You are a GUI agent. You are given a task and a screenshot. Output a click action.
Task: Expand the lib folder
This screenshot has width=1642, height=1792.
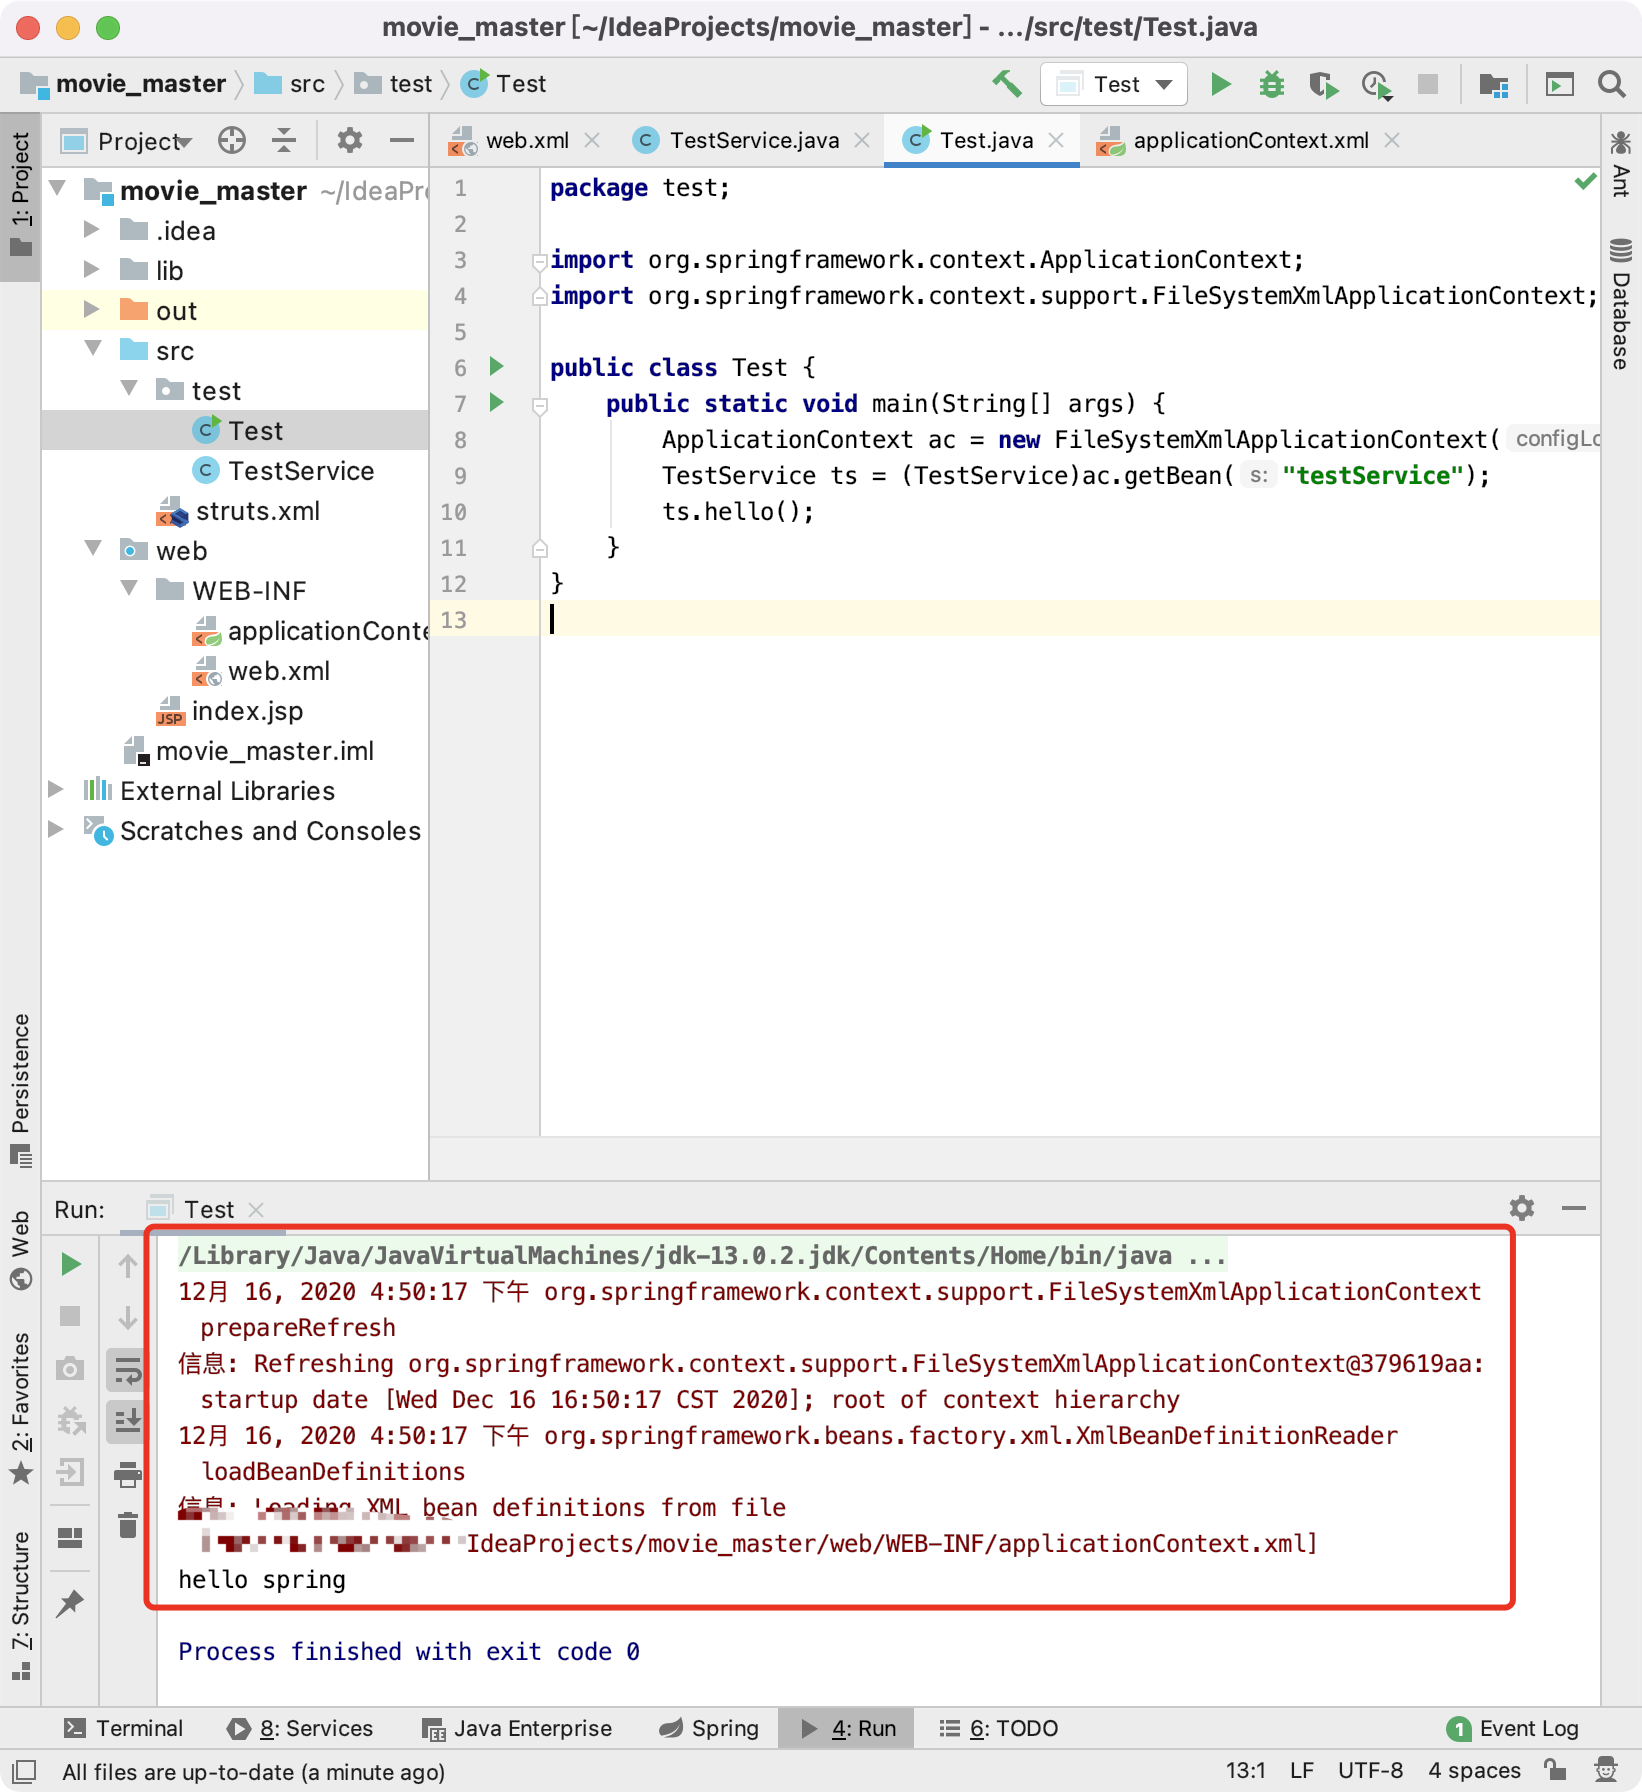[x=92, y=269]
